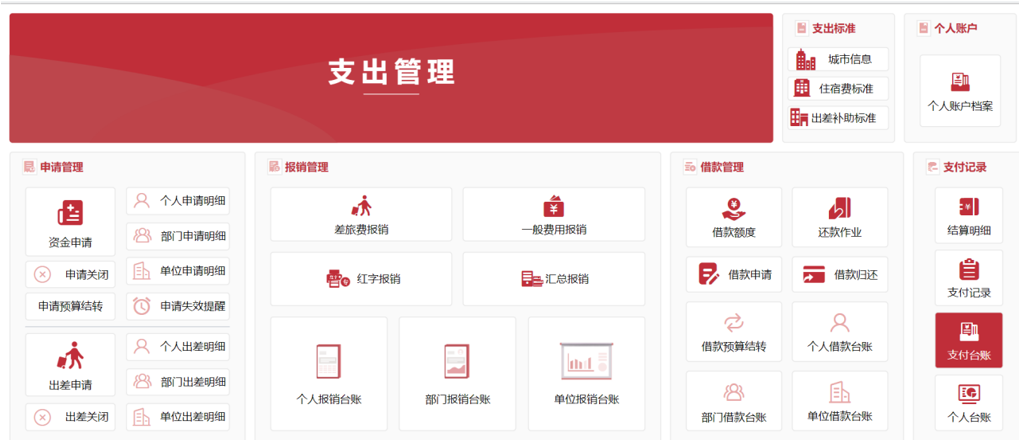The image size is (1021, 441).
Task: Click the 城市信息 button
Action: (x=838, y=59)
